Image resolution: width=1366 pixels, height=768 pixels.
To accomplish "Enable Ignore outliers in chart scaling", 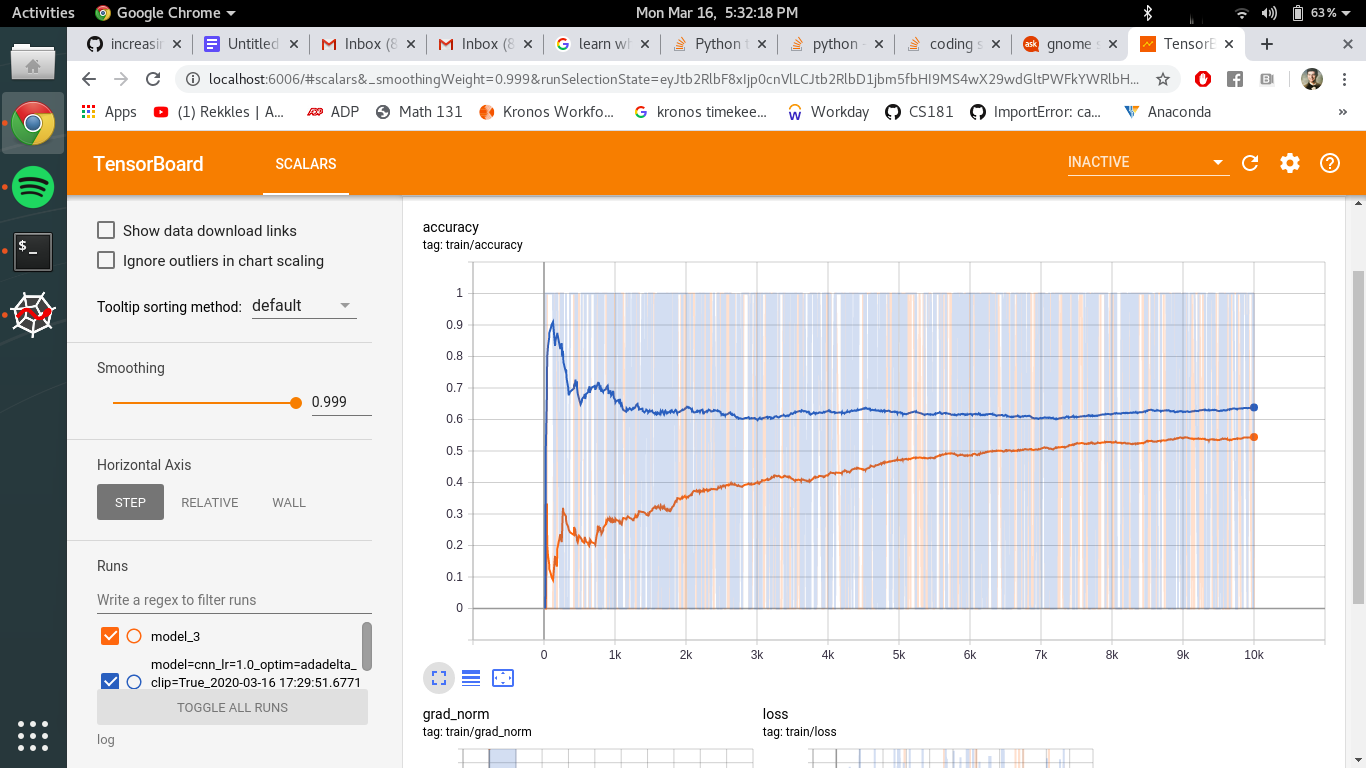I will pos(105,260).
